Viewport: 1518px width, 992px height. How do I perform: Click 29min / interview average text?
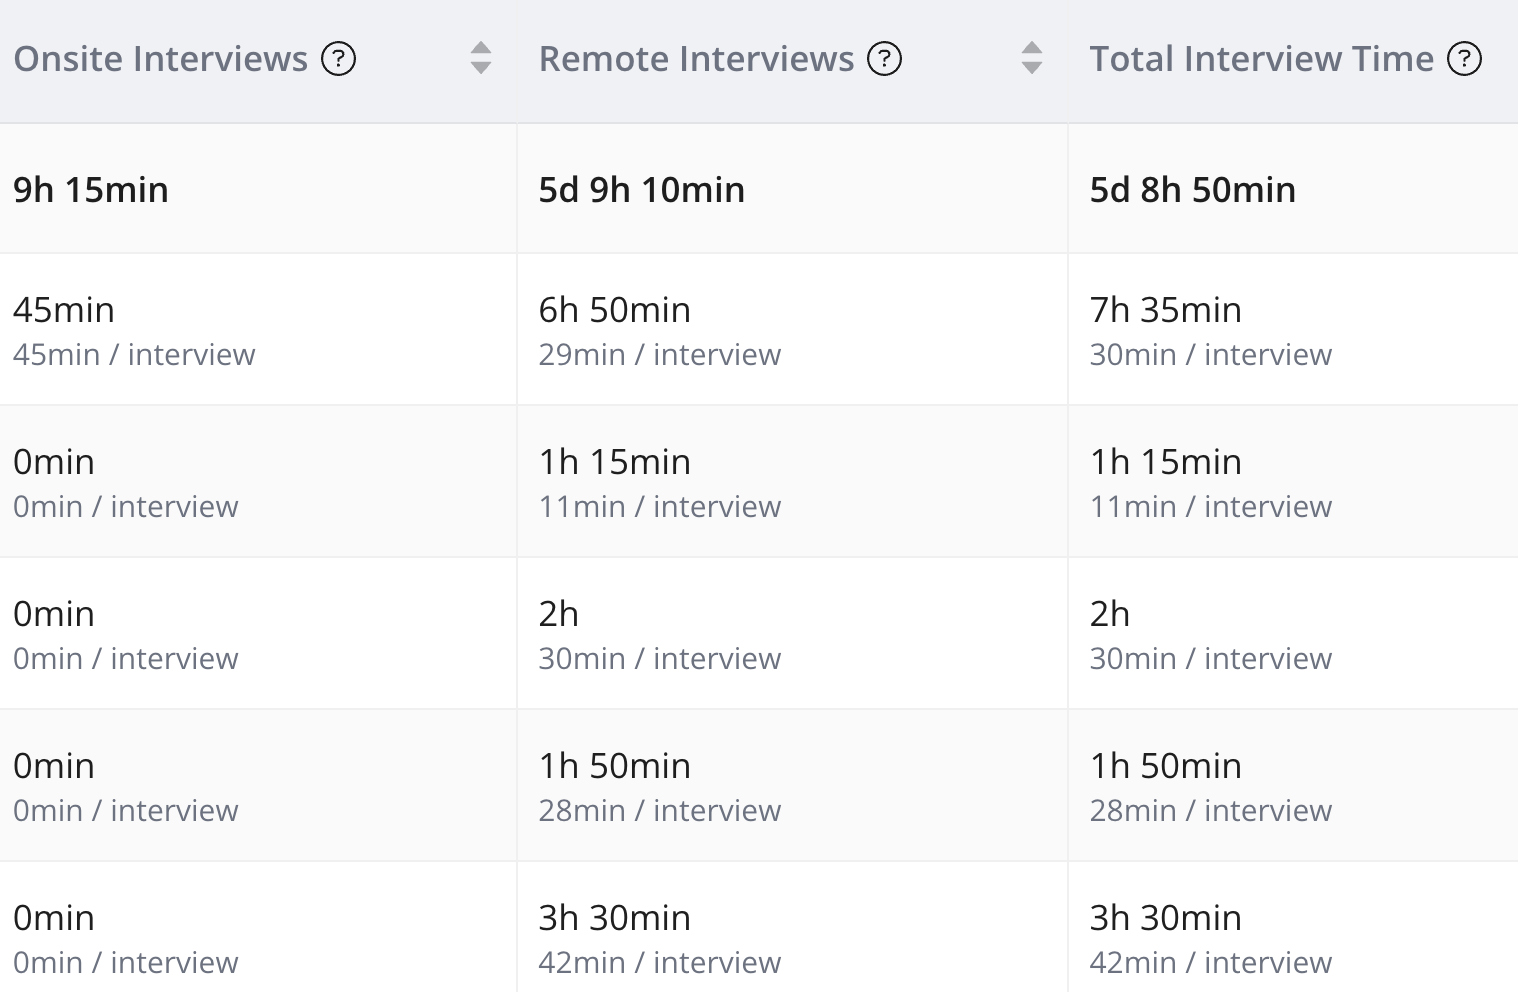[659, 355]
